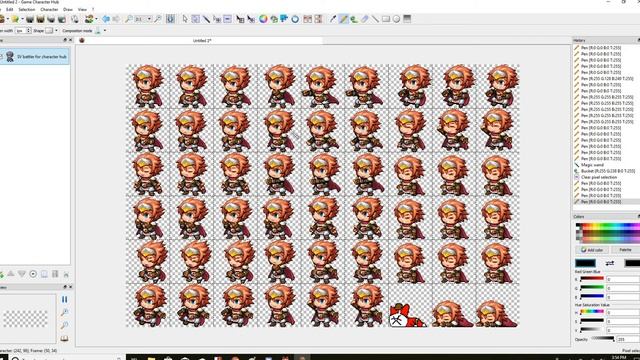The width and height of the screenshot is (640, 360).
Task: Adjust the Opacity slider
Action: 602,339
